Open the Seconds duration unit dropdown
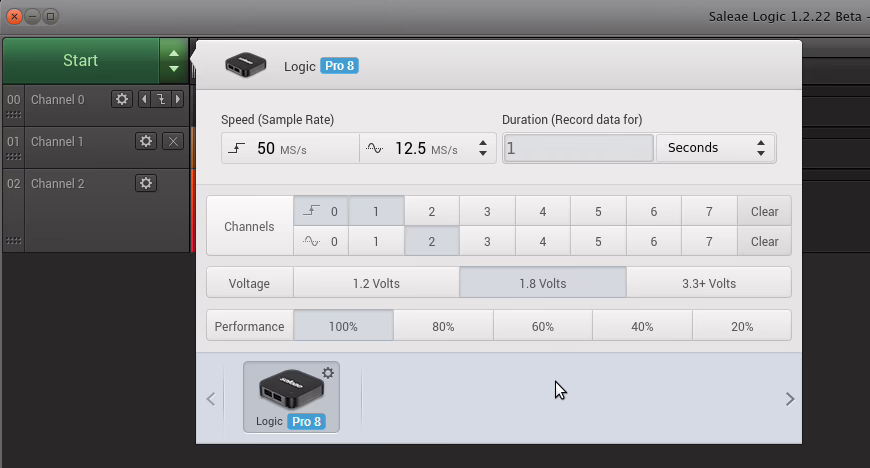 (x=715, y=148)
